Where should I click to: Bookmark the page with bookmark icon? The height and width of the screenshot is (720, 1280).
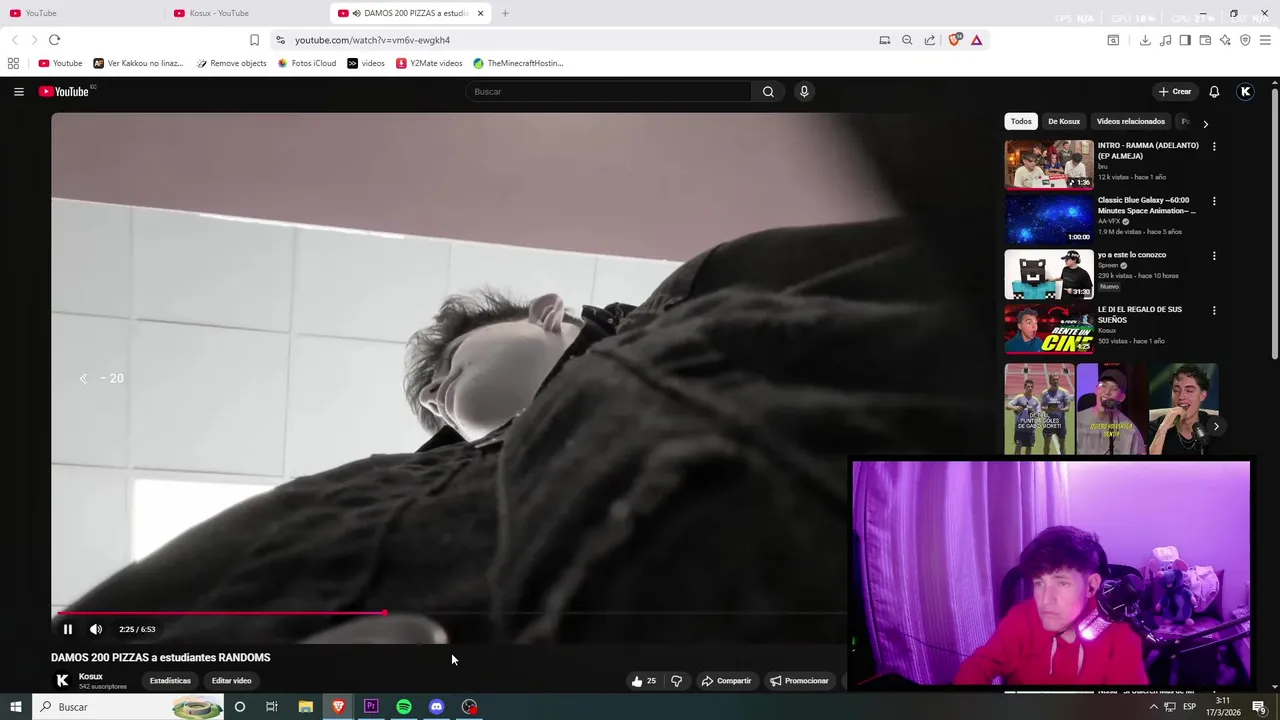[254, 40]
